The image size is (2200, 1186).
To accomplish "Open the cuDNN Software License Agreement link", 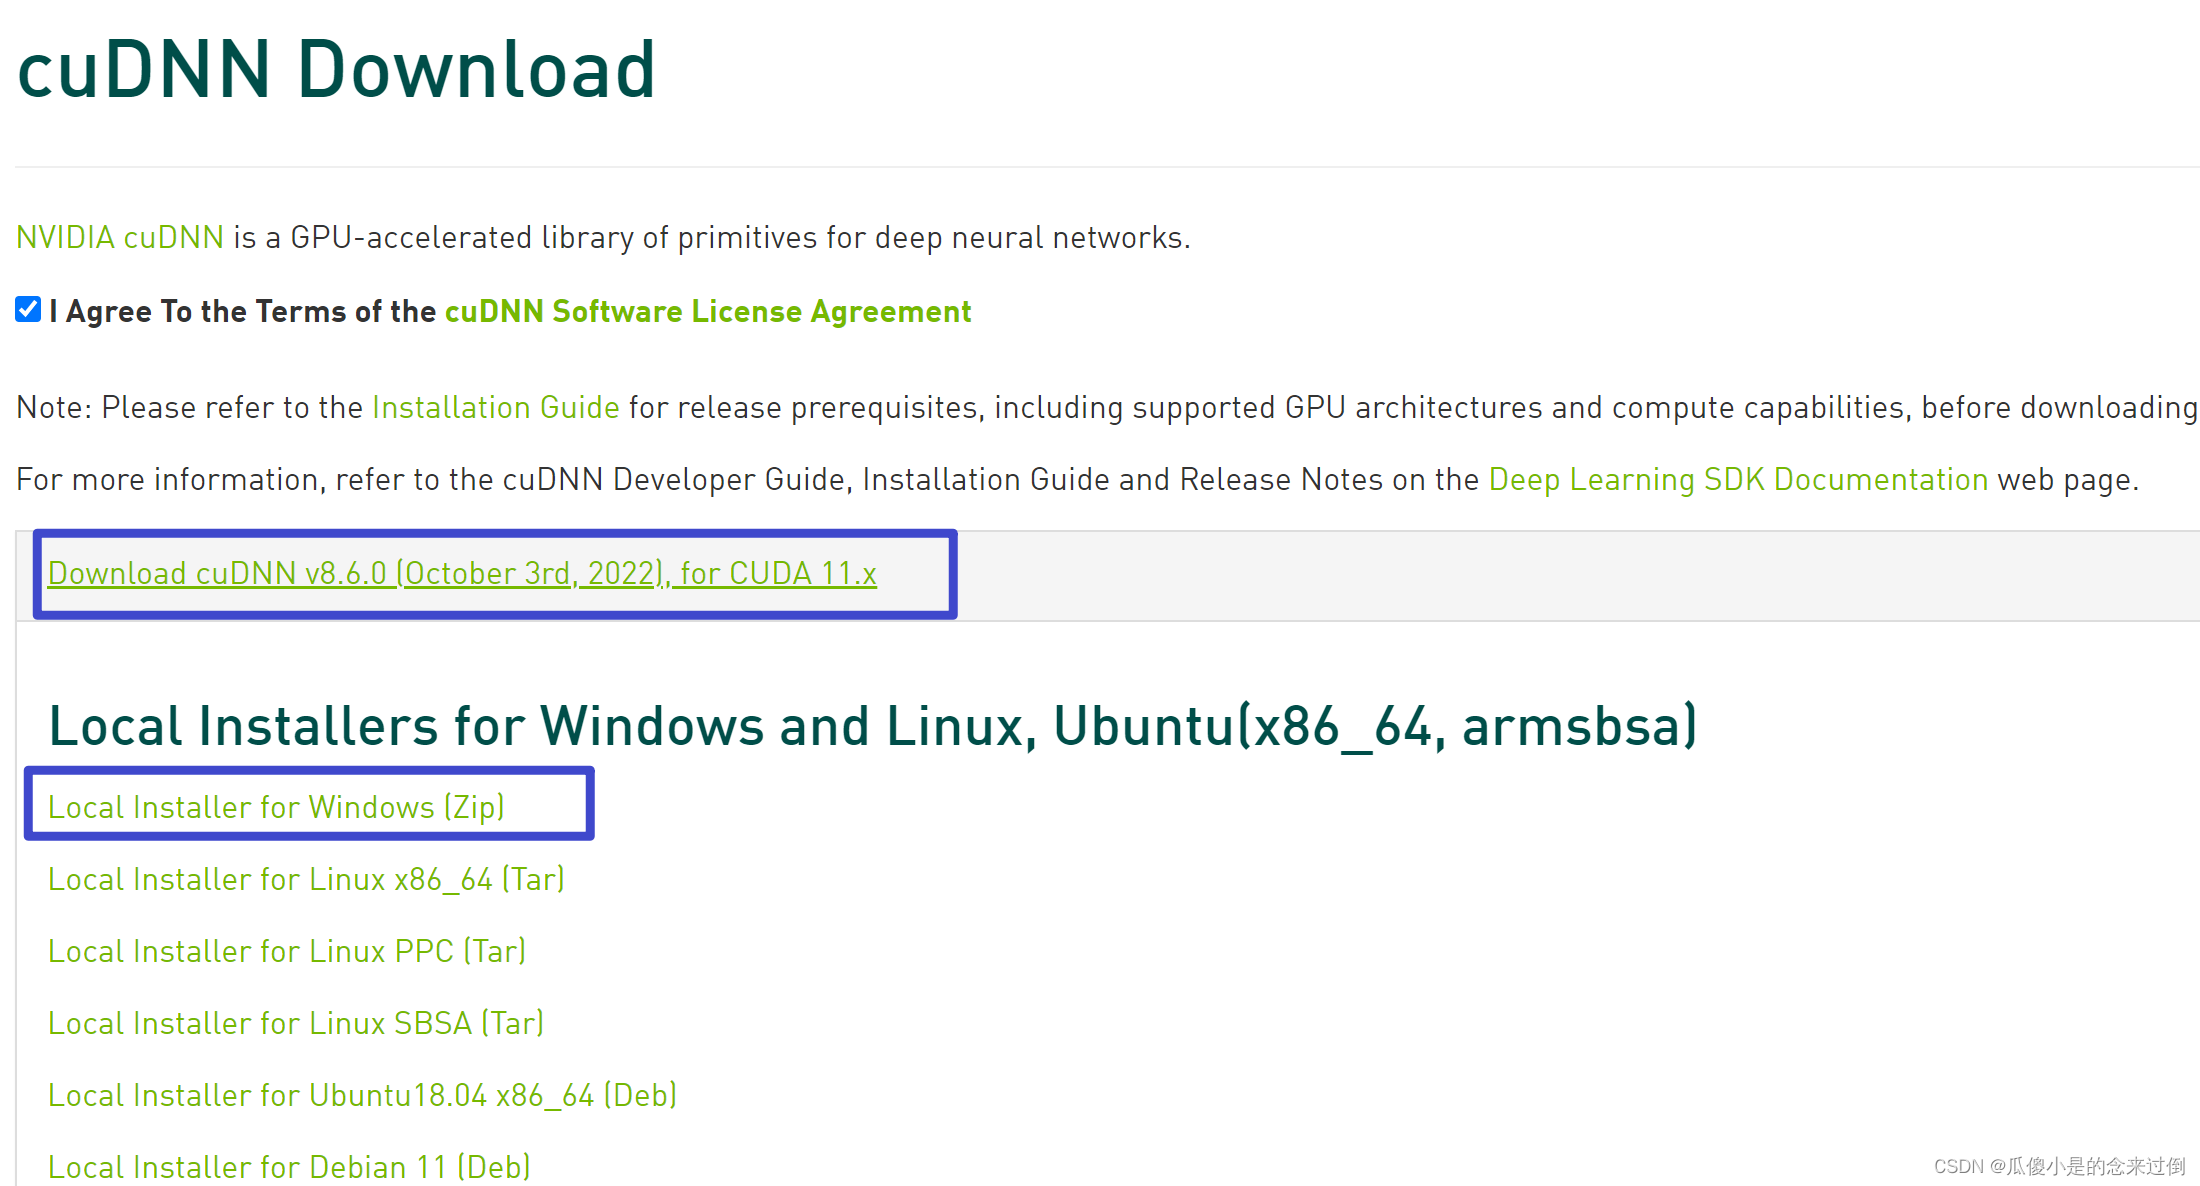I will pos(707,311).
